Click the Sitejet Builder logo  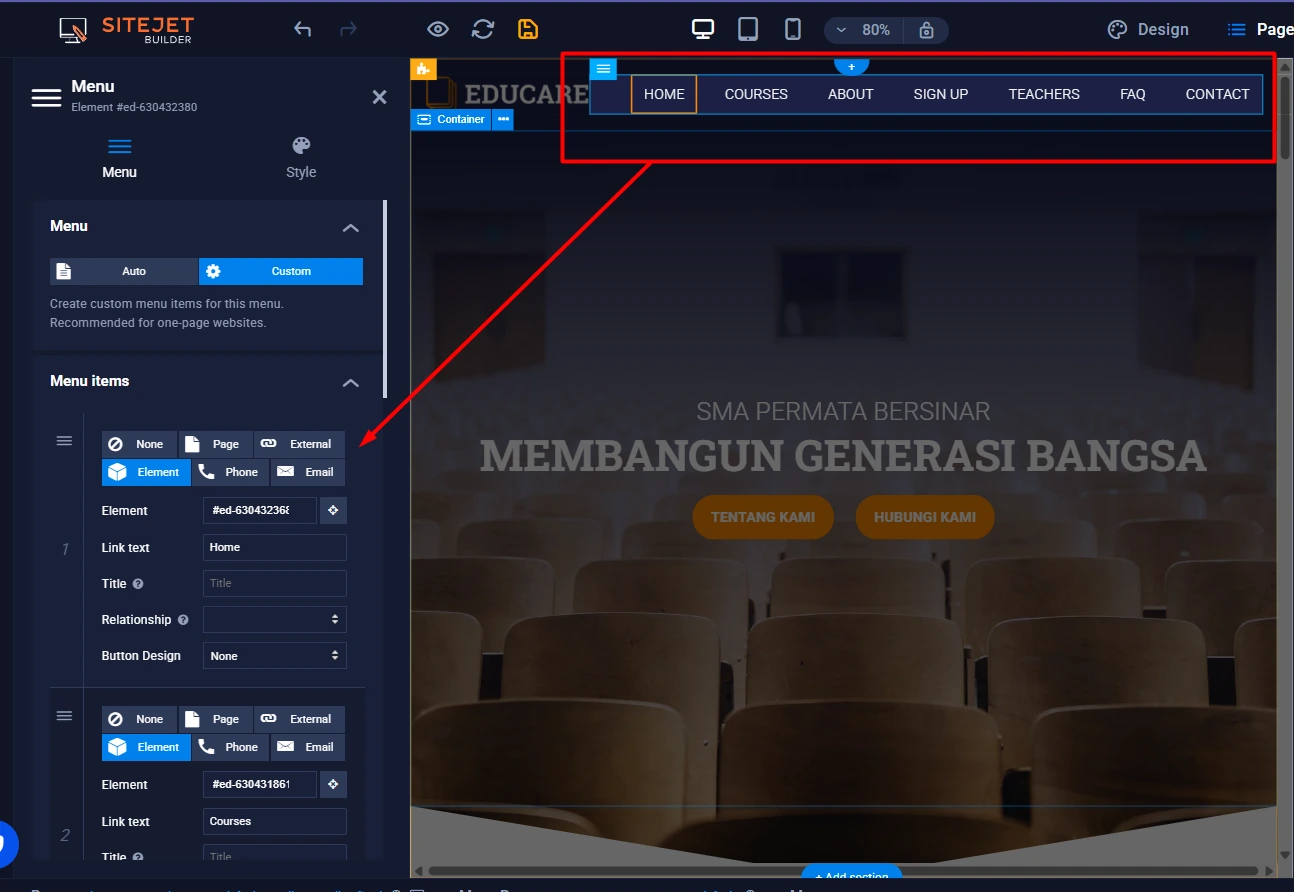tap(126, 30)
